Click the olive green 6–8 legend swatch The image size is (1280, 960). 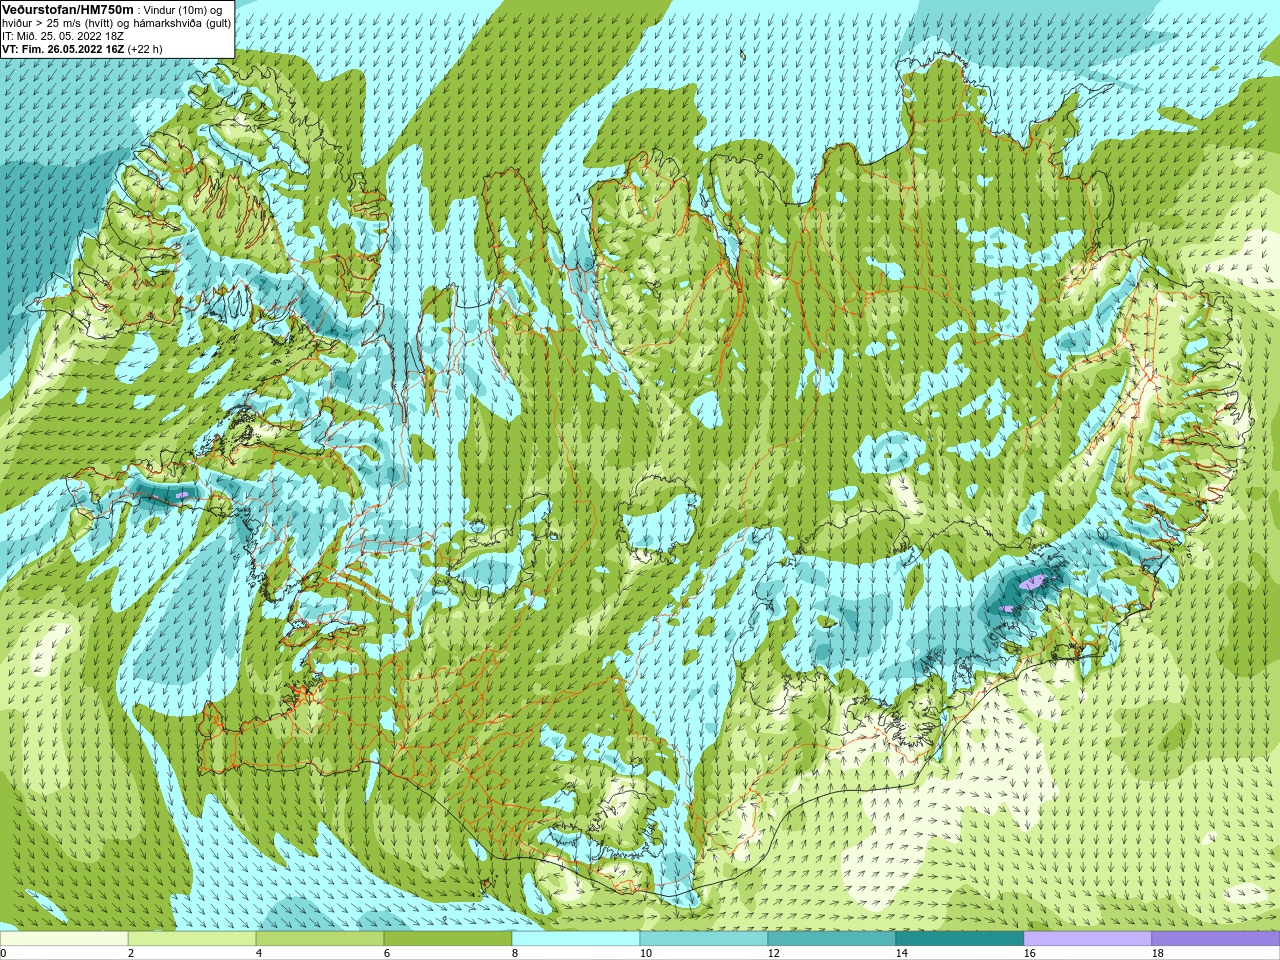click(x=448, y=939)
